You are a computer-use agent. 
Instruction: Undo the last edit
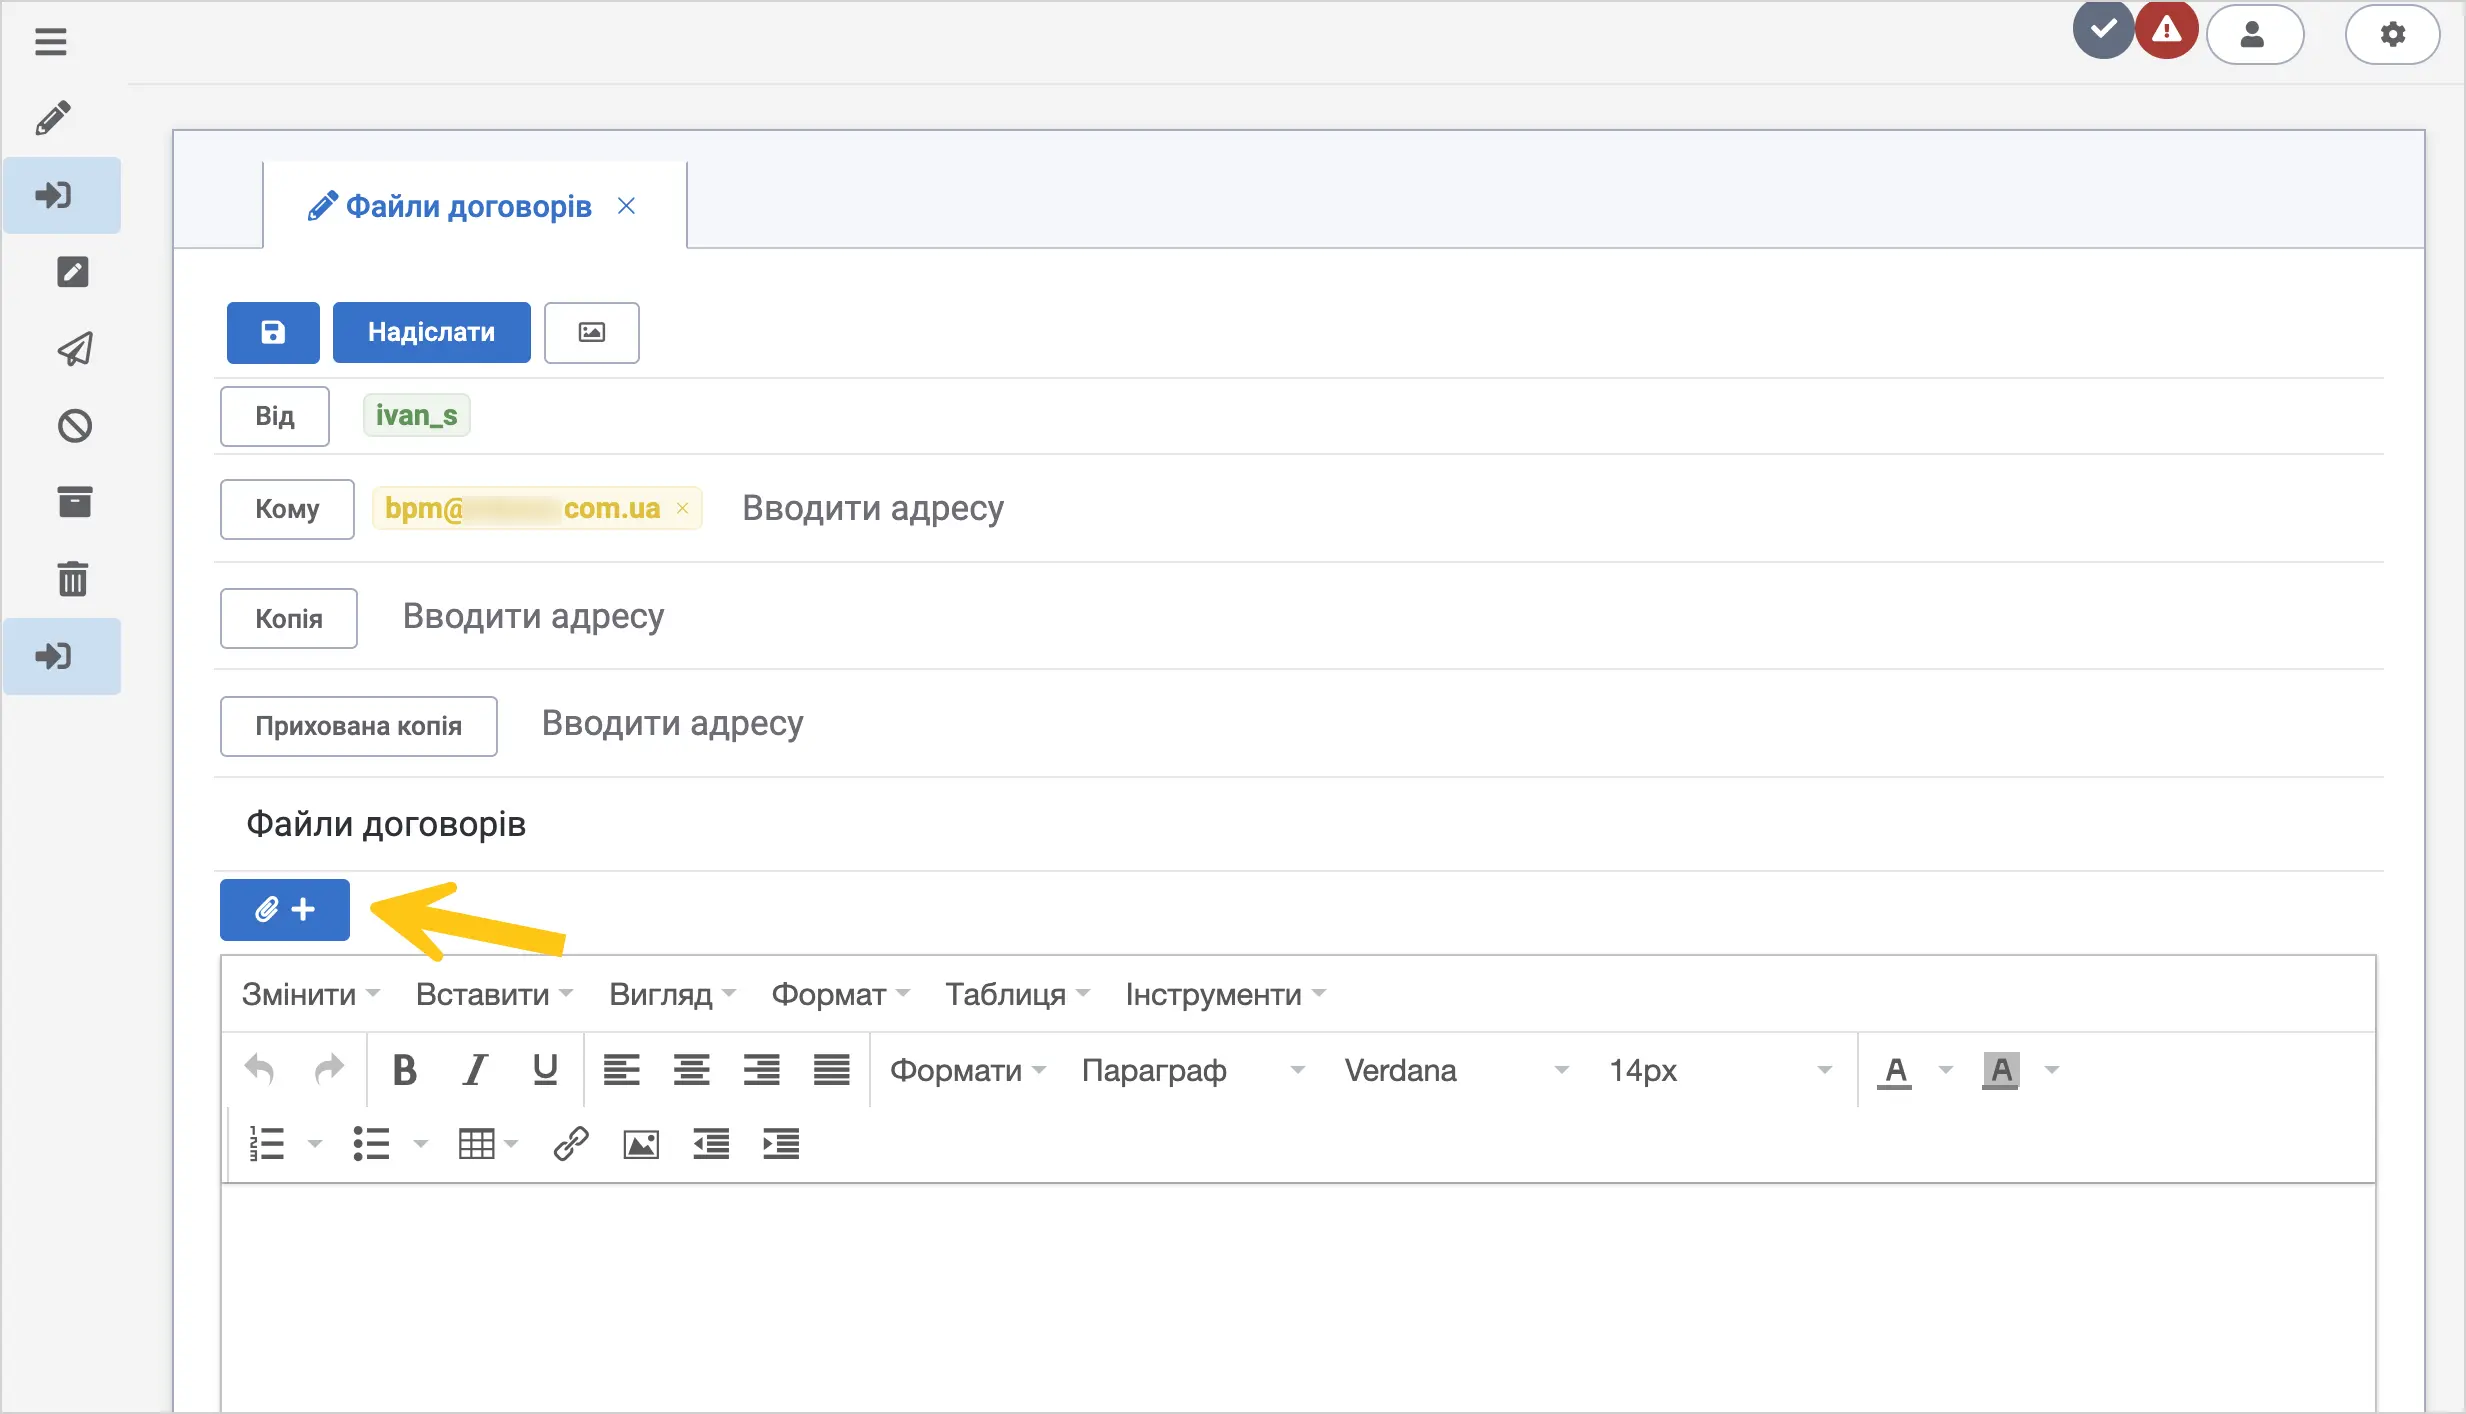[x=260, y=1070]
